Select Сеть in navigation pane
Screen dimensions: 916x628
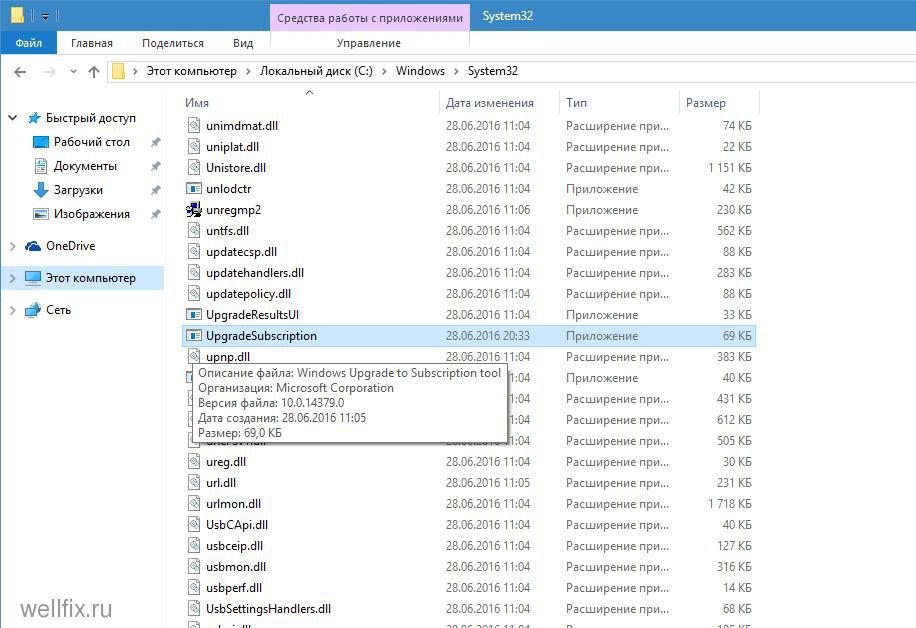58,310
